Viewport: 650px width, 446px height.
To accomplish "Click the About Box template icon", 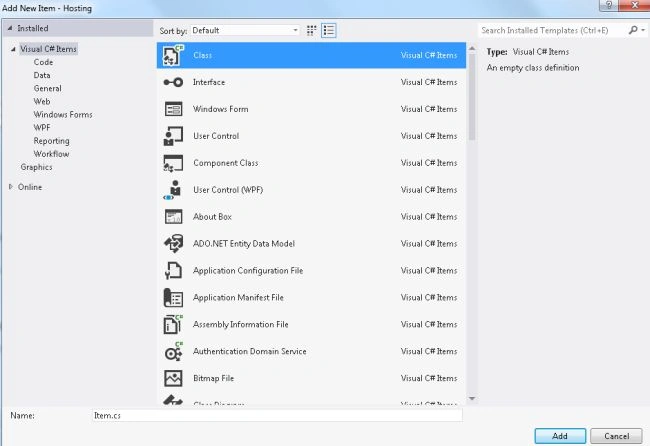I will (173, 217).
